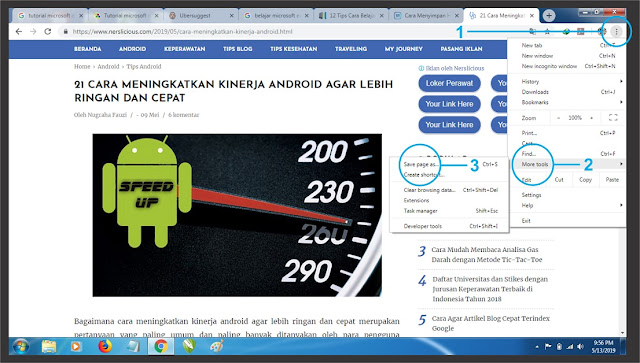
Task: Open Extensions from More tools submenu
Action: 450,200
